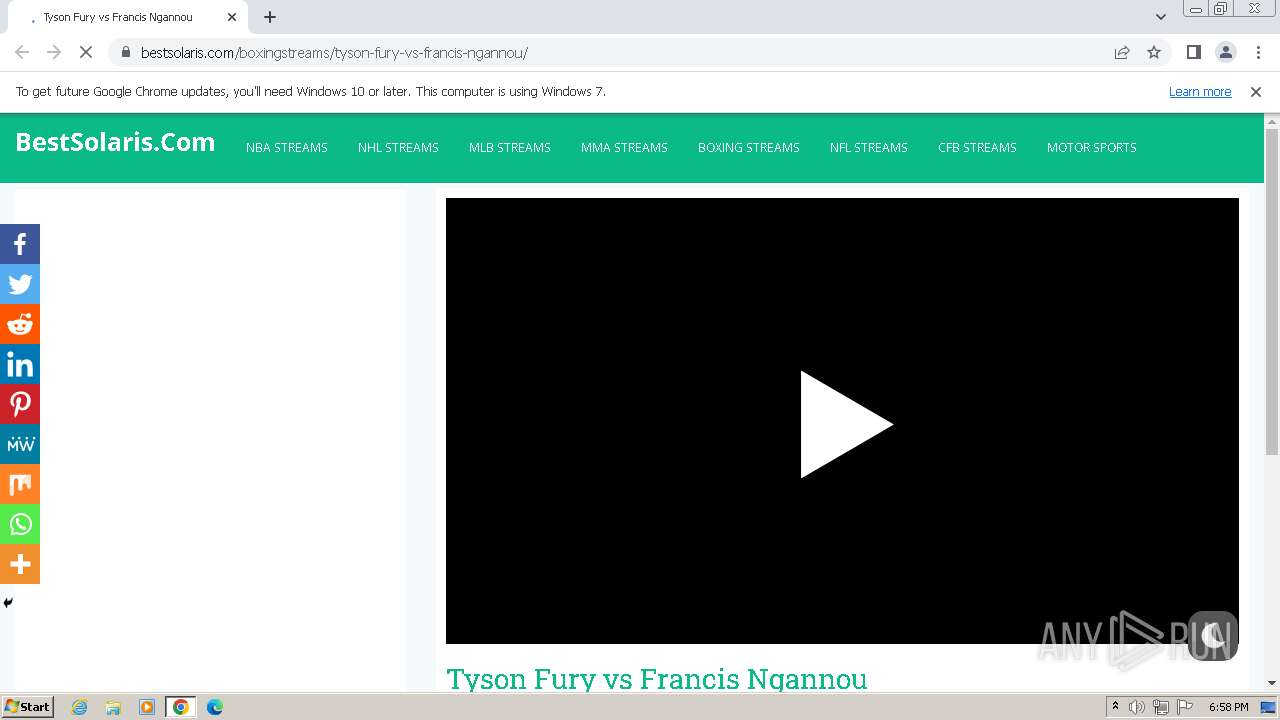Open a new browser tab
Screen dimensions: 1280x720
(x=270, y=17)
